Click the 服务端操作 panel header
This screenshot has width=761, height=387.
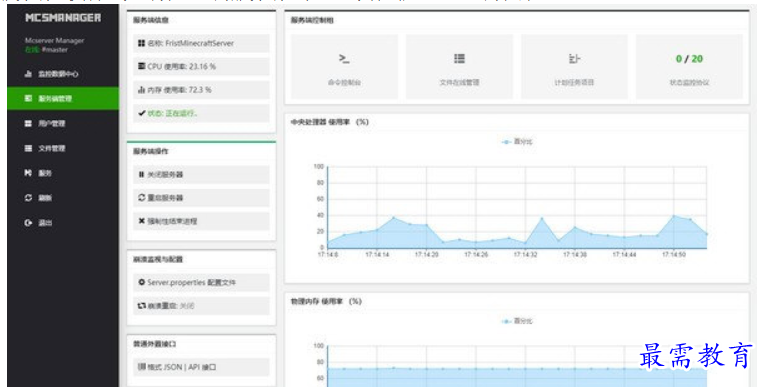pyautogui.click(x=150, y=151)
